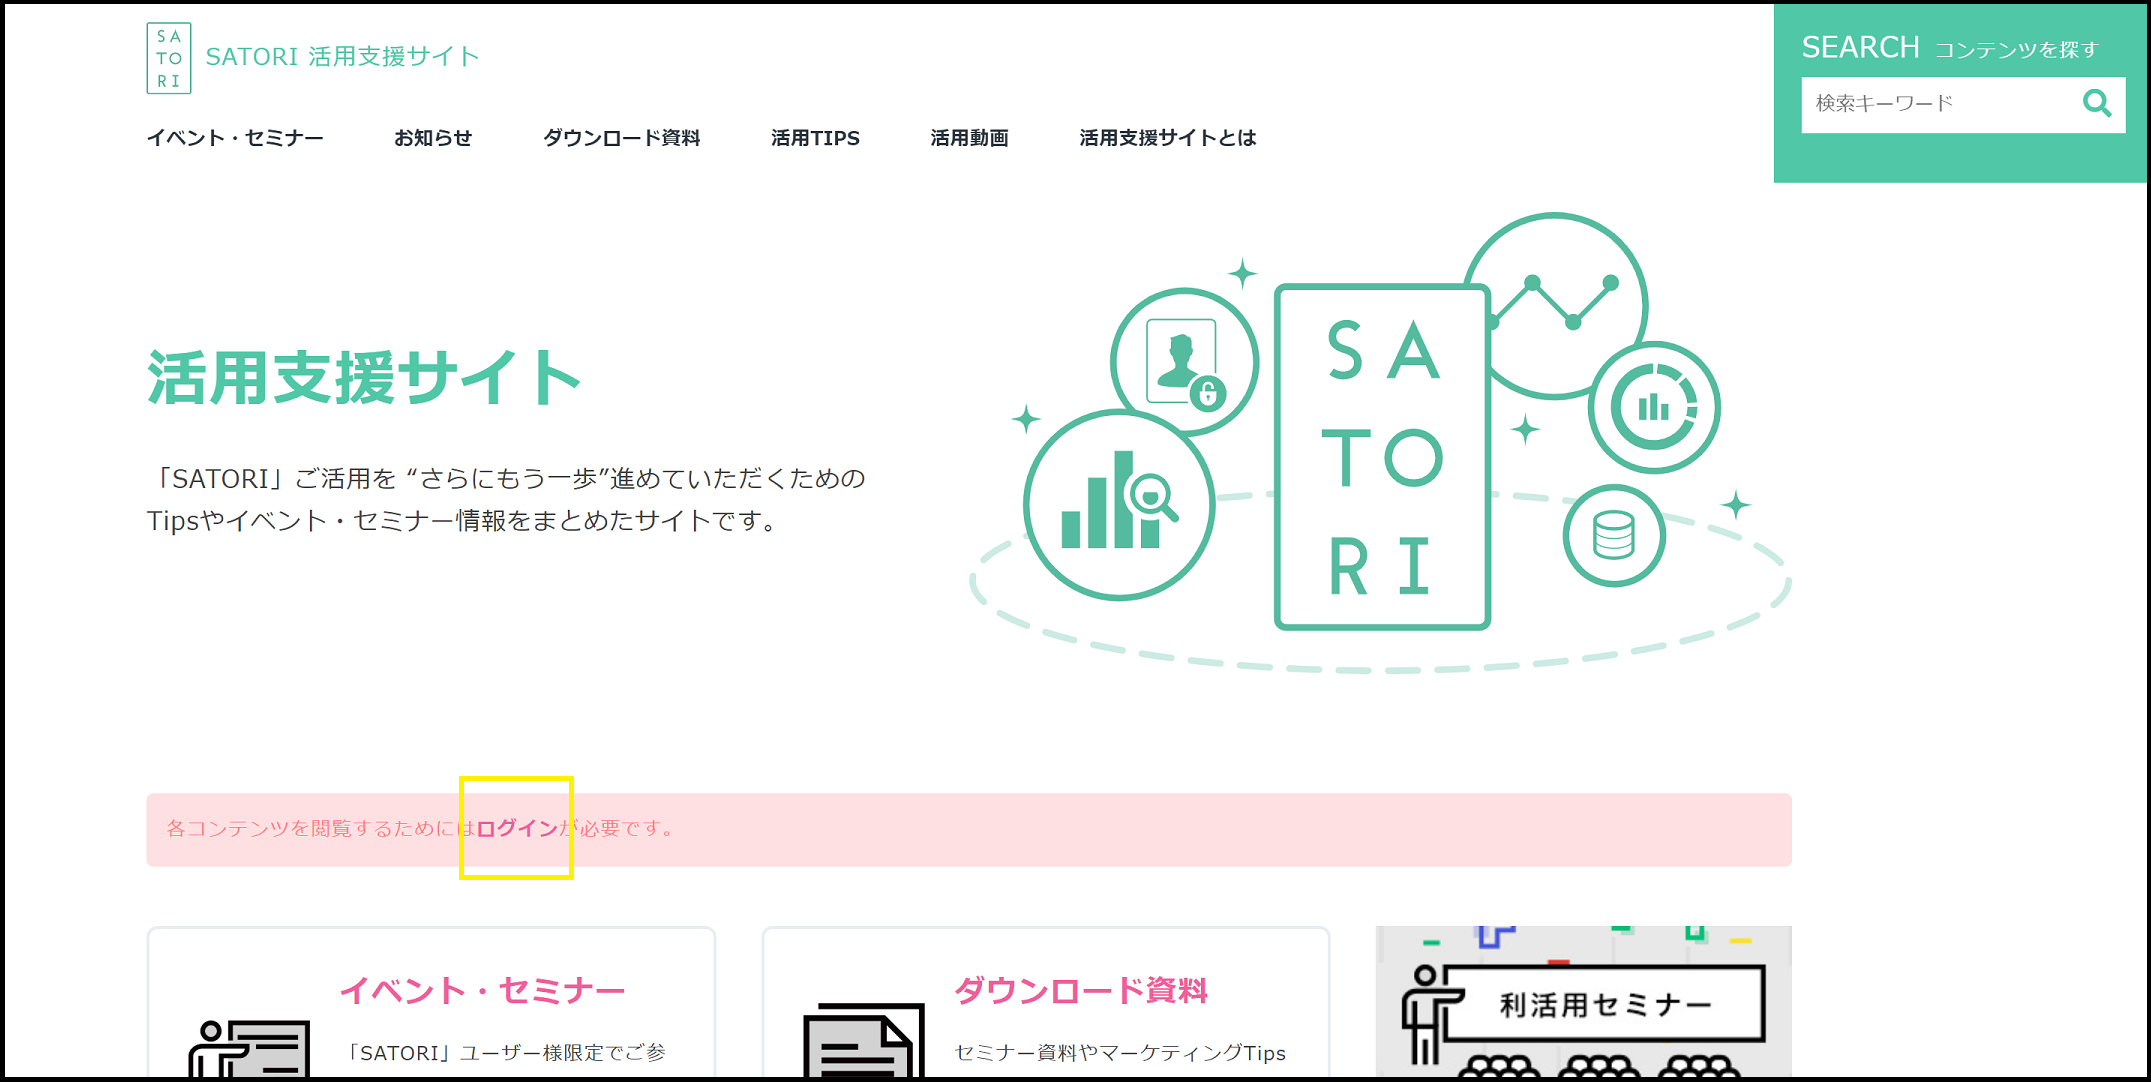Go to 活用TIPS navigation item

815,138
